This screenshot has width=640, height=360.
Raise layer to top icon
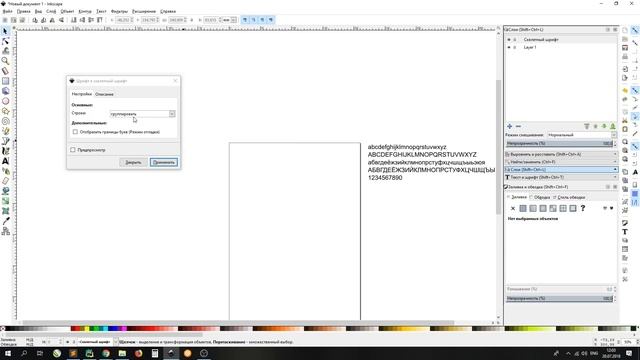coord(587,126)
